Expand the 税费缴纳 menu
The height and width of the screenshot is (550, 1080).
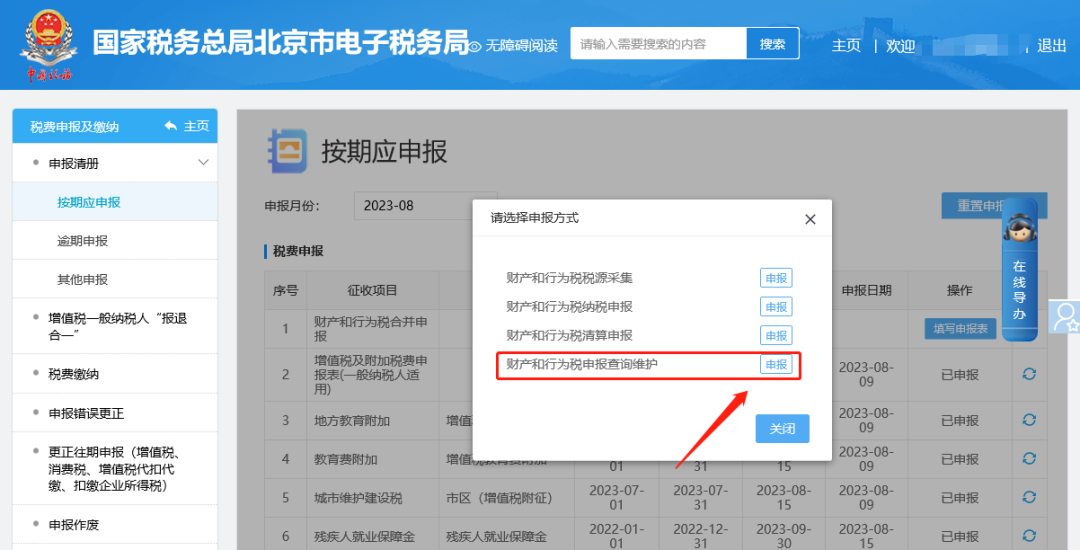point(115,374)
